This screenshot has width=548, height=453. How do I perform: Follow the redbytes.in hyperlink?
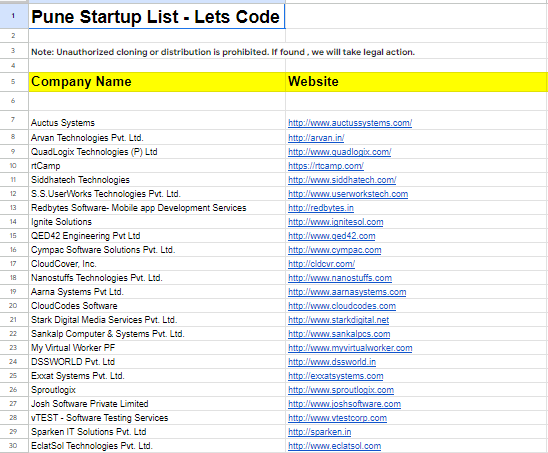pos(321,208)
